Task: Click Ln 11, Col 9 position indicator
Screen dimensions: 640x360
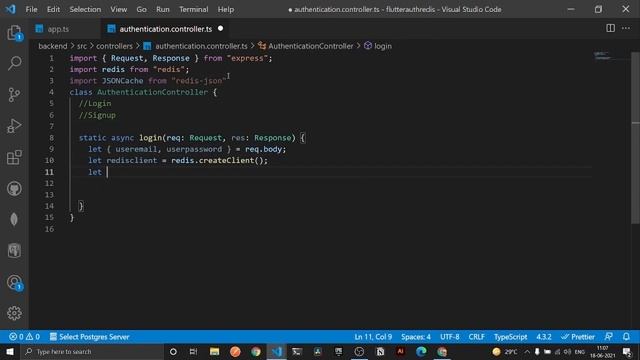Action: 373,337
